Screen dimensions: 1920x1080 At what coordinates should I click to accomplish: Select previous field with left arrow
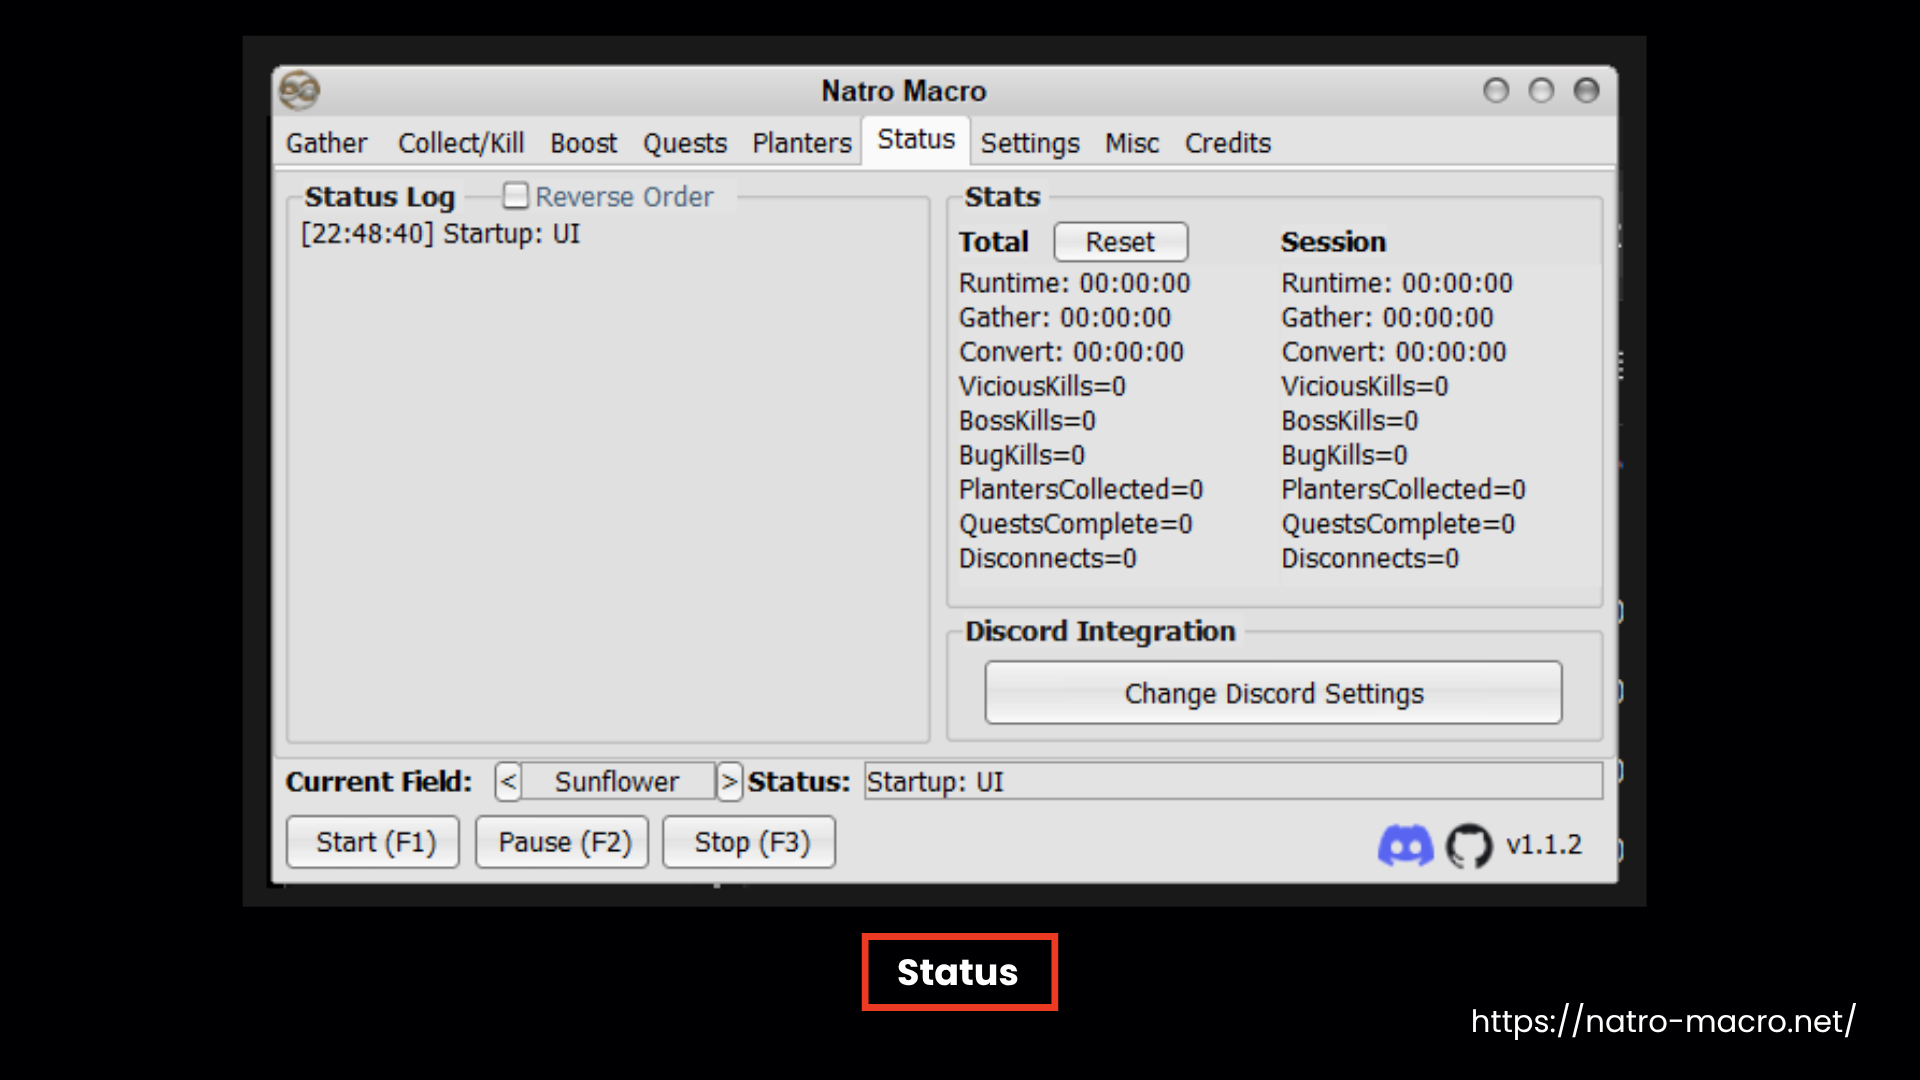[x=508, y=781]
